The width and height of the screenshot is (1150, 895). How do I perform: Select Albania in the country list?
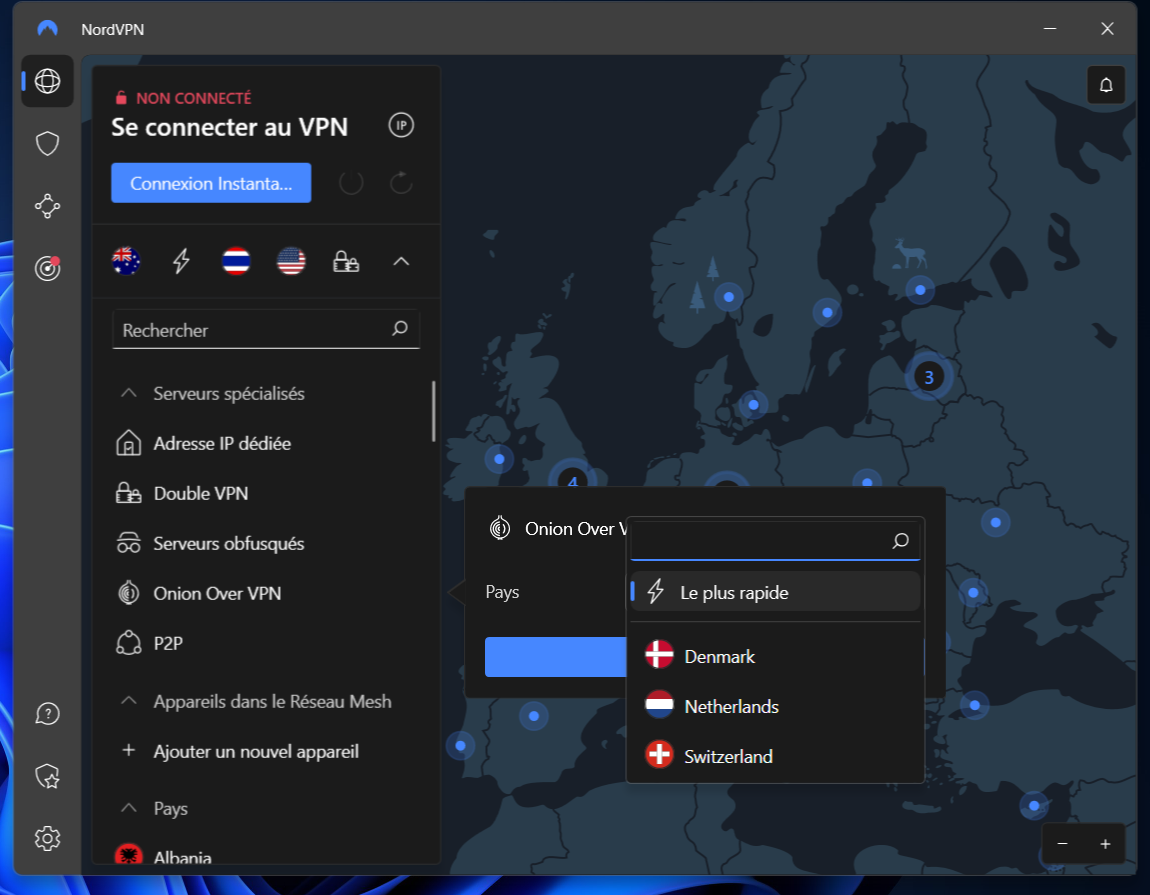(x=183, y=857)
